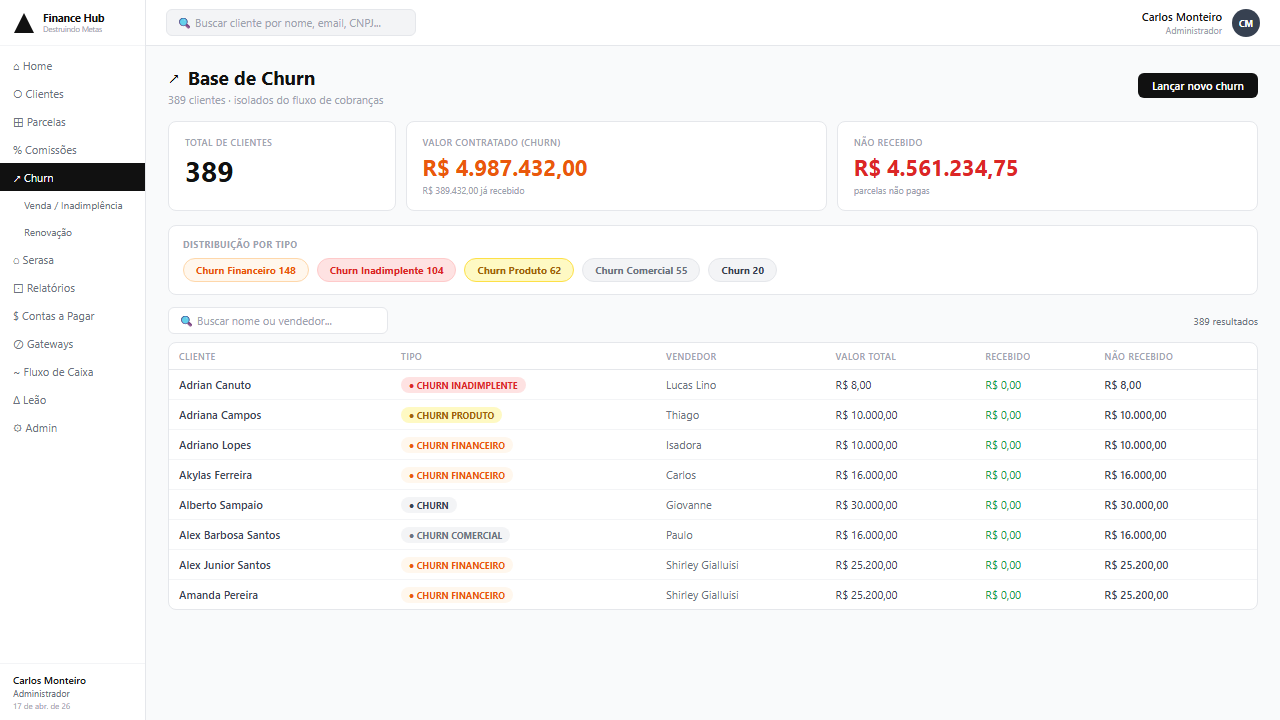1280x720 pixels.
Task: Click the Buscar nome ou vendedor search field
Action: [277, 321]
